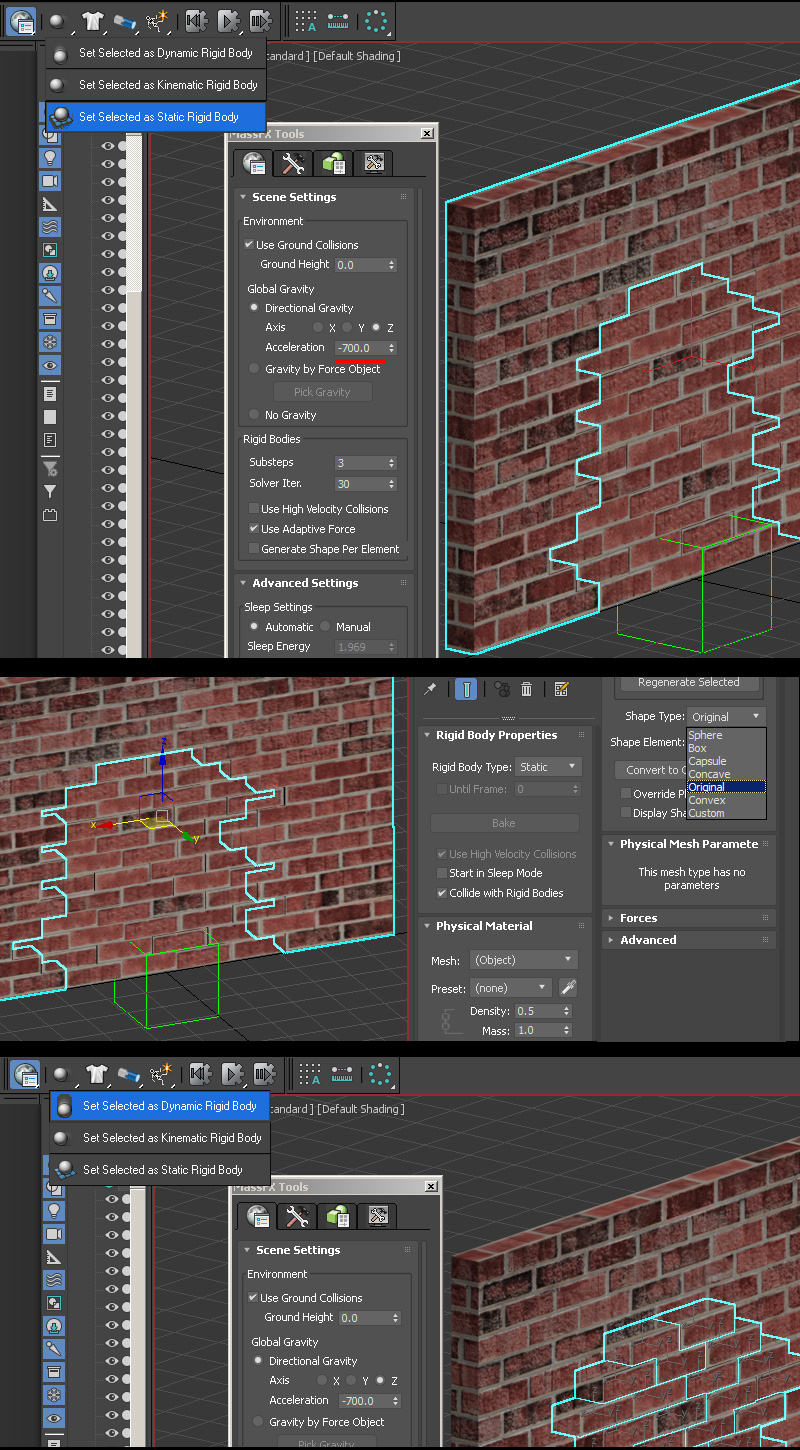Click the plain funnel filter icon in sidebar
The image size is (800, 1450).
coord(50,491)
